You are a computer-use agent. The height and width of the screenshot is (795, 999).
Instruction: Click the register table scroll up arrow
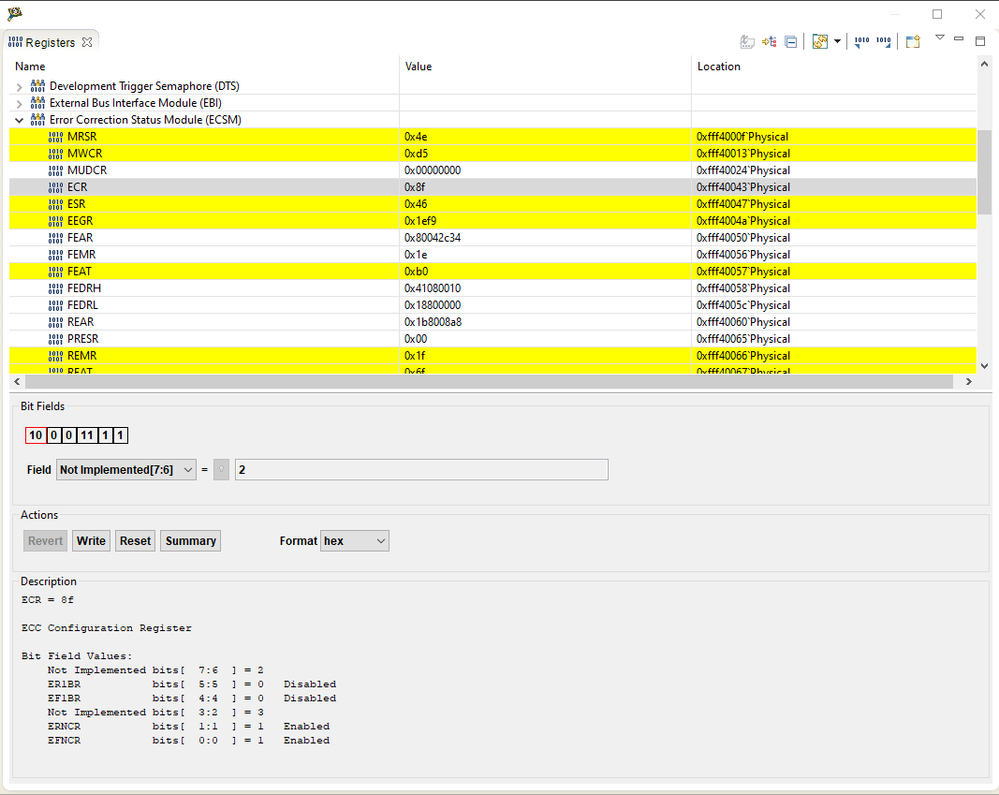click(x=984, y=64)
